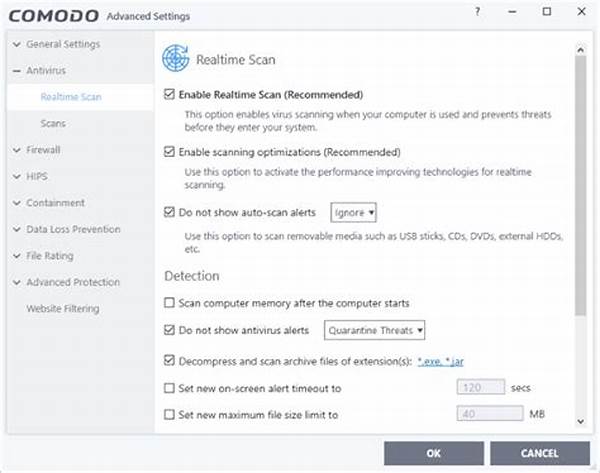Click the Advanced Settings title text
This screenshot has width=600, height=473.
148,16
